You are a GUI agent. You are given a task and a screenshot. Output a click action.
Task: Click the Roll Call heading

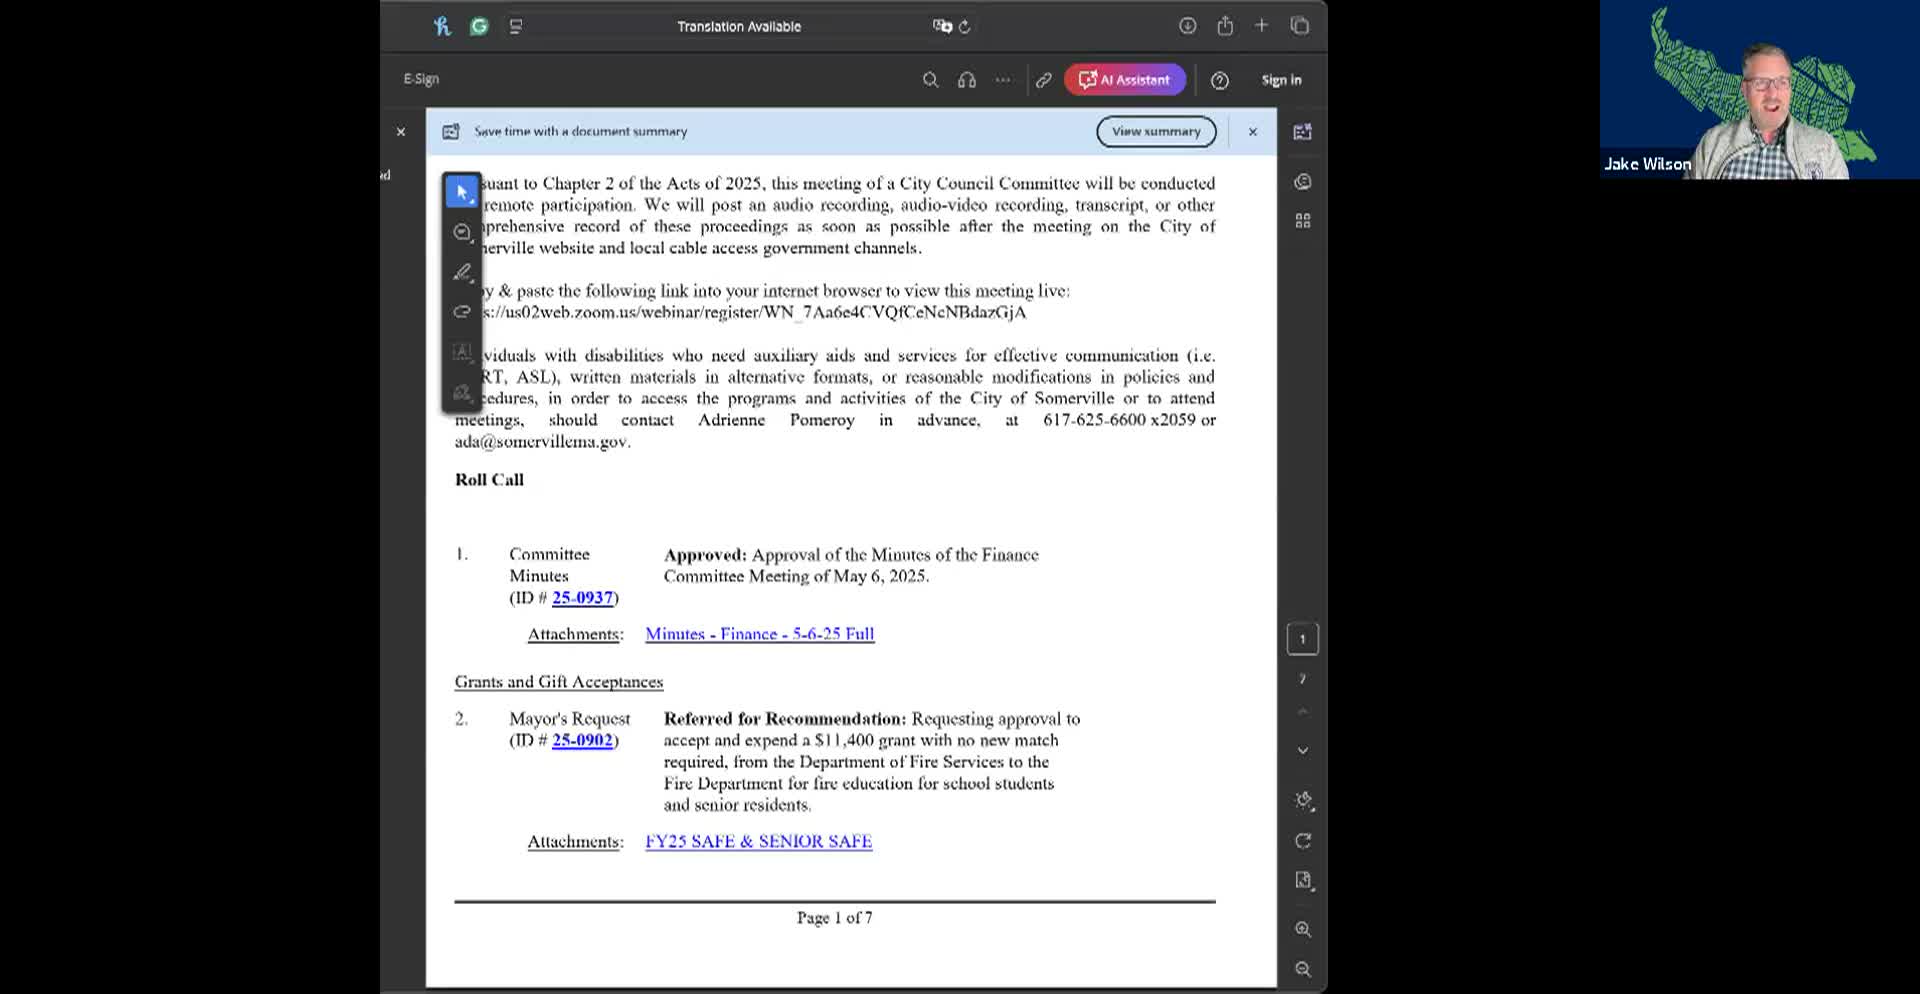click(x=489, y=480)
